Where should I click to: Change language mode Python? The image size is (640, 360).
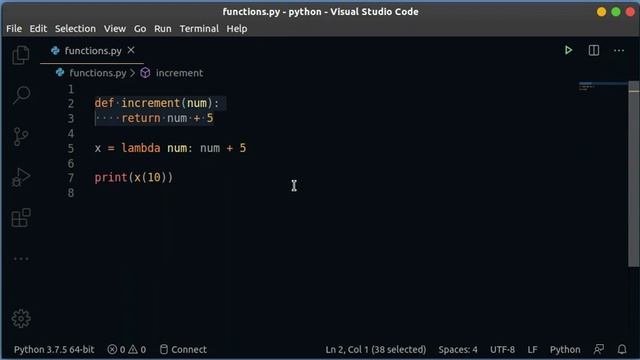pyautogui.click(x=565, y=349)
